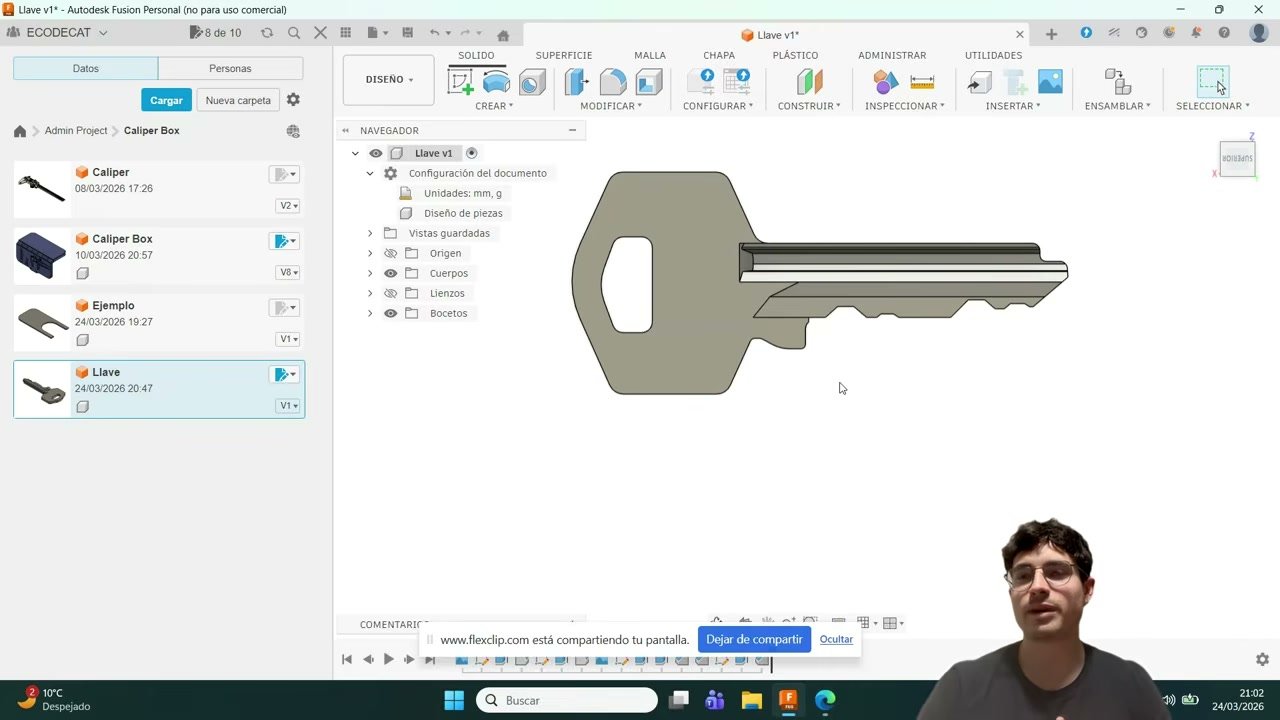
Task: Click Dejar de compartir button
Action: tap(754, 639)
